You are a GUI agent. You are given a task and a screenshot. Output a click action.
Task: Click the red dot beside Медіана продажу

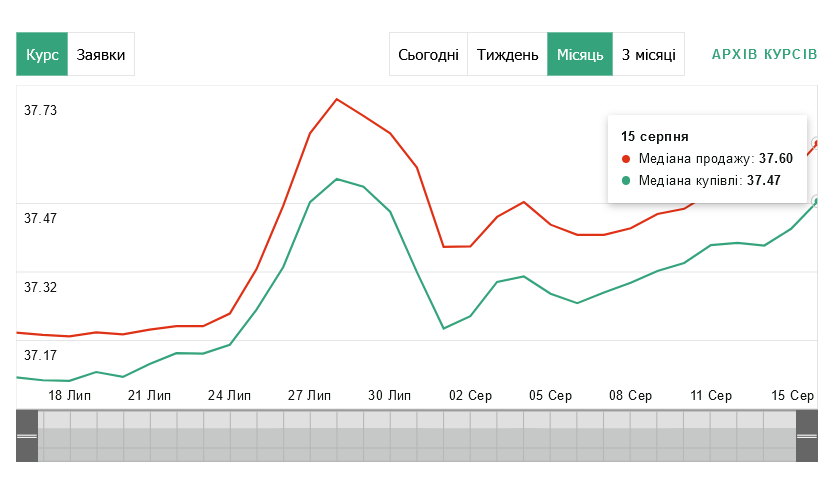point(626,159)
